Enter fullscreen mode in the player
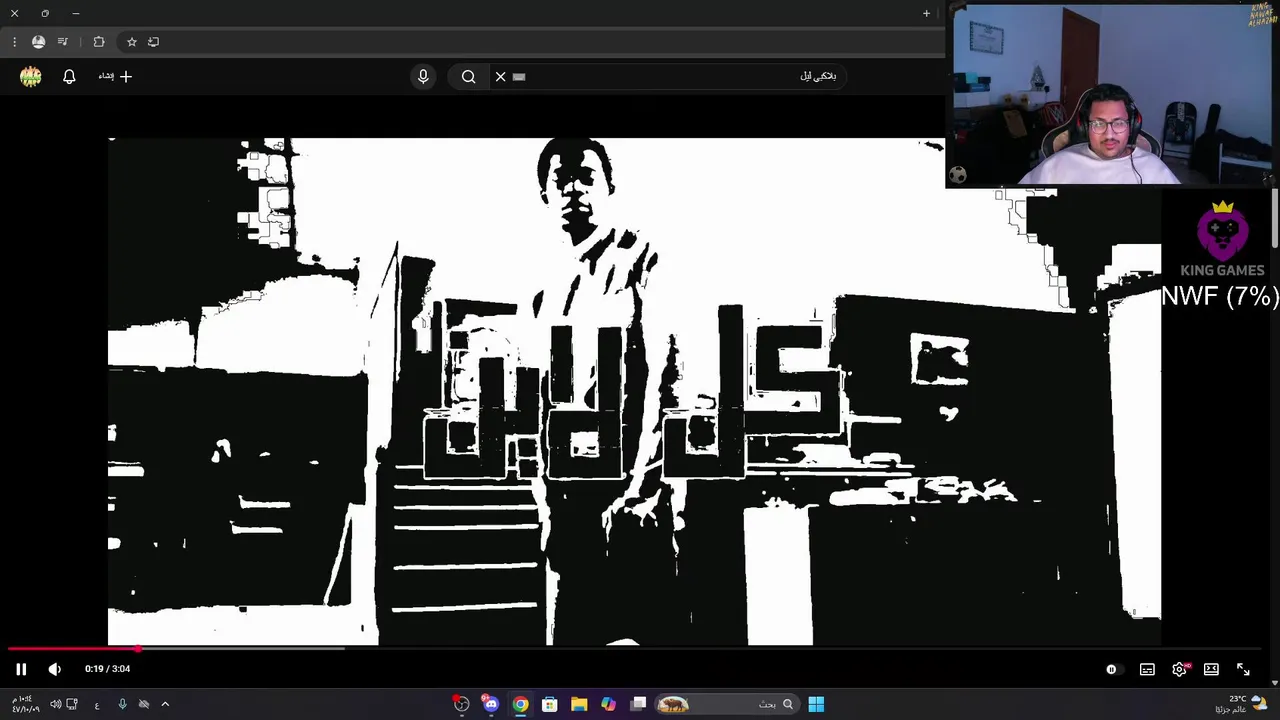Image resolution: width=1280 pixels, height=720 pixels. (1243, 669)
